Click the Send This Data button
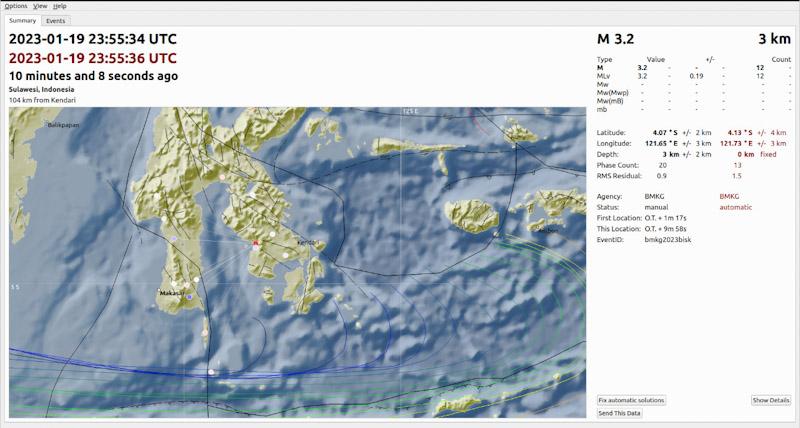 (619, 413)
